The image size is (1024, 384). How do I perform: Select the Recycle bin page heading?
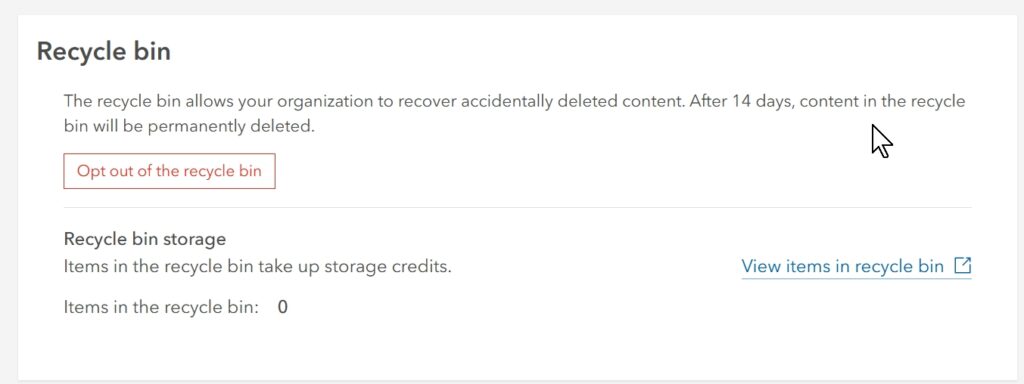104,51
